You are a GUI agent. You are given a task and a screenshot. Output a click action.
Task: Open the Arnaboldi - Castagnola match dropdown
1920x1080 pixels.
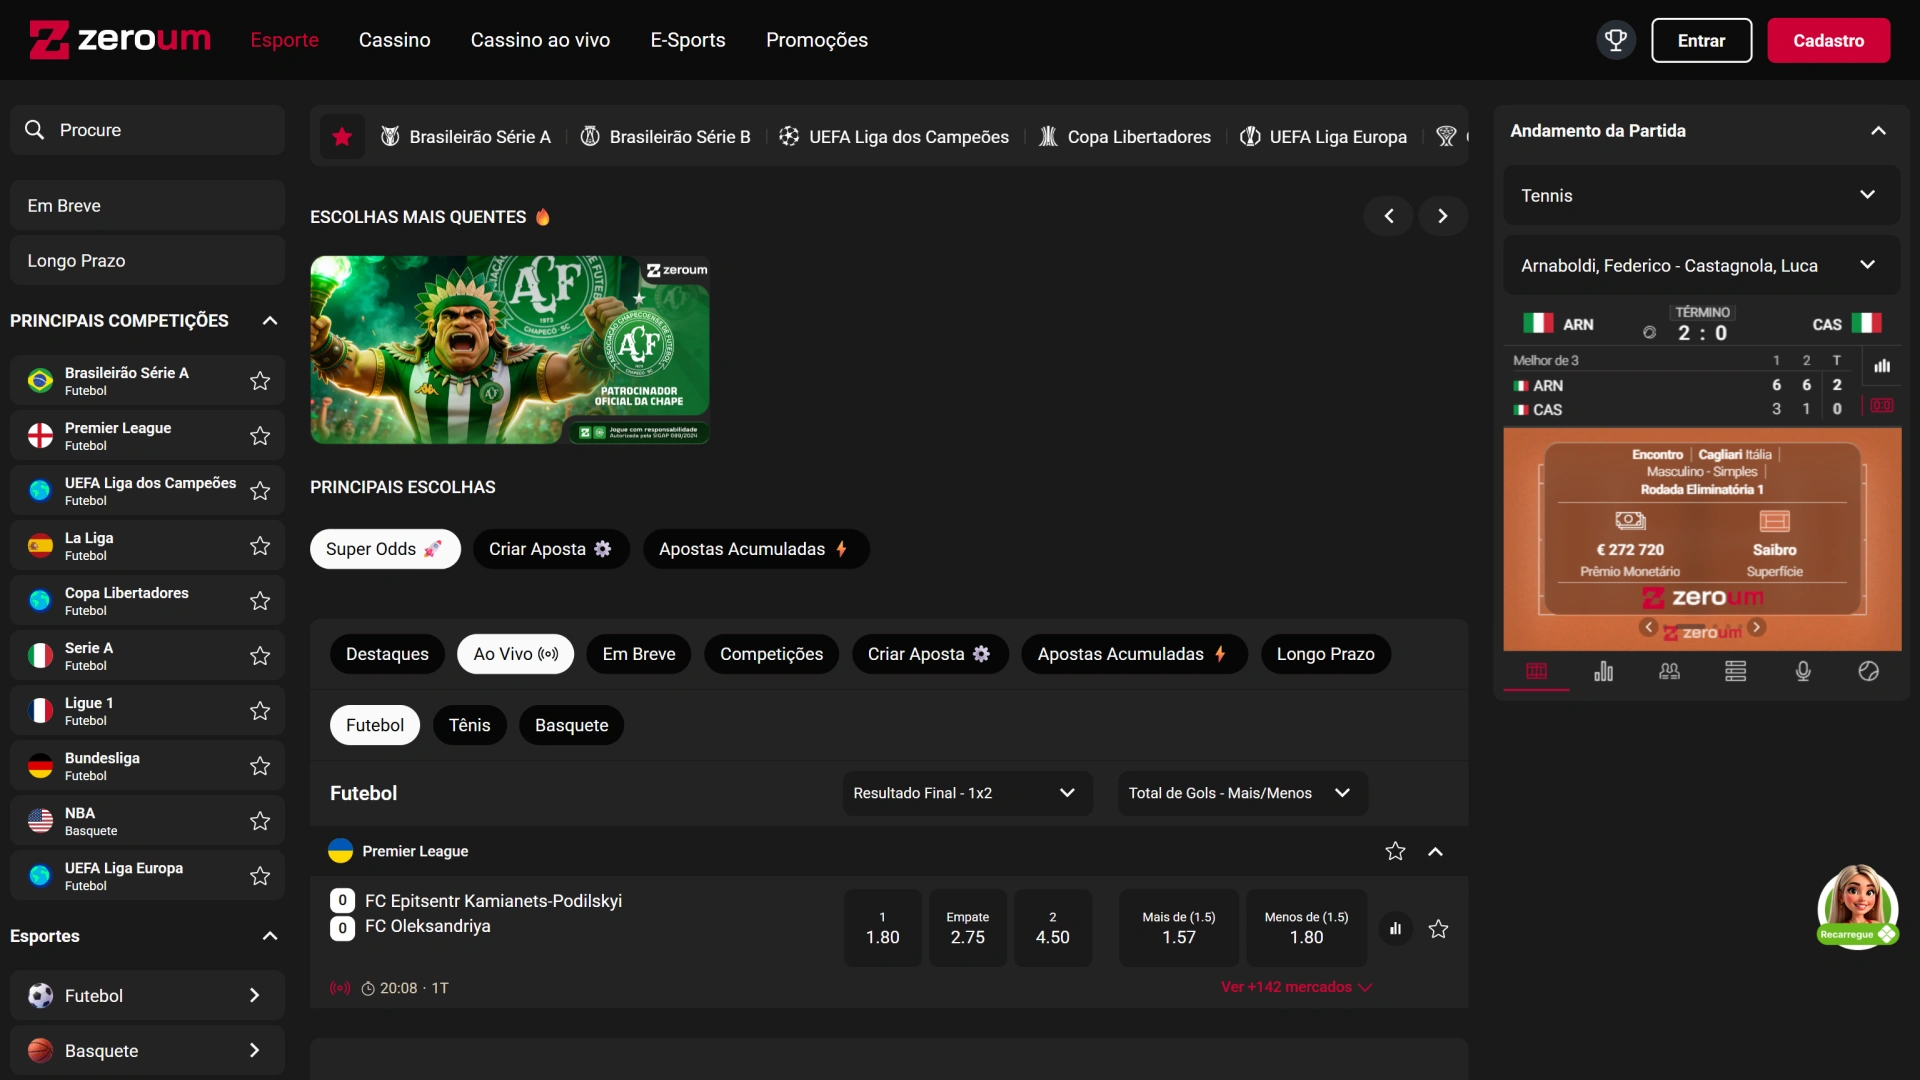(1701, 265)
